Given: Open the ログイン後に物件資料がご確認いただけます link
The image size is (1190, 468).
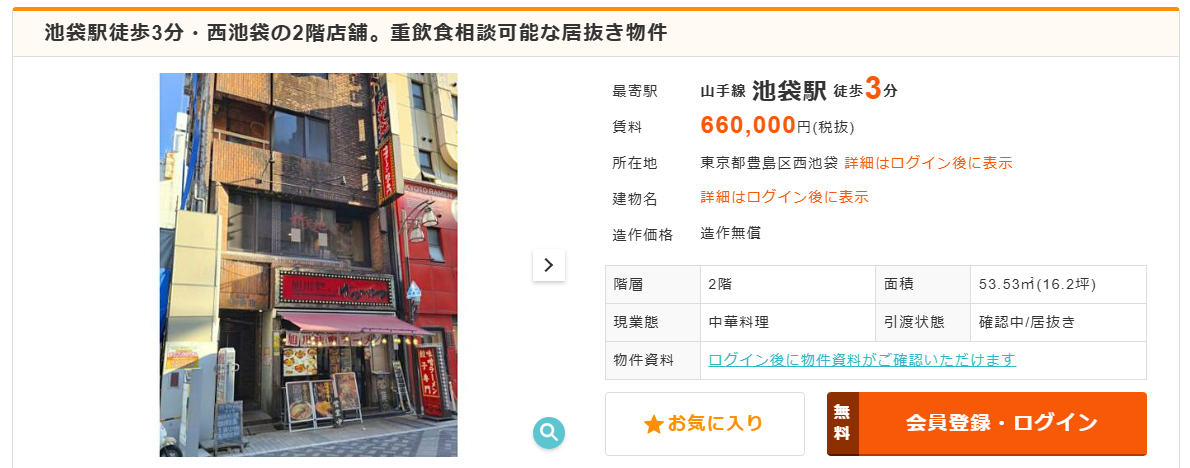Looking at the screenshot, I should 862,360.
